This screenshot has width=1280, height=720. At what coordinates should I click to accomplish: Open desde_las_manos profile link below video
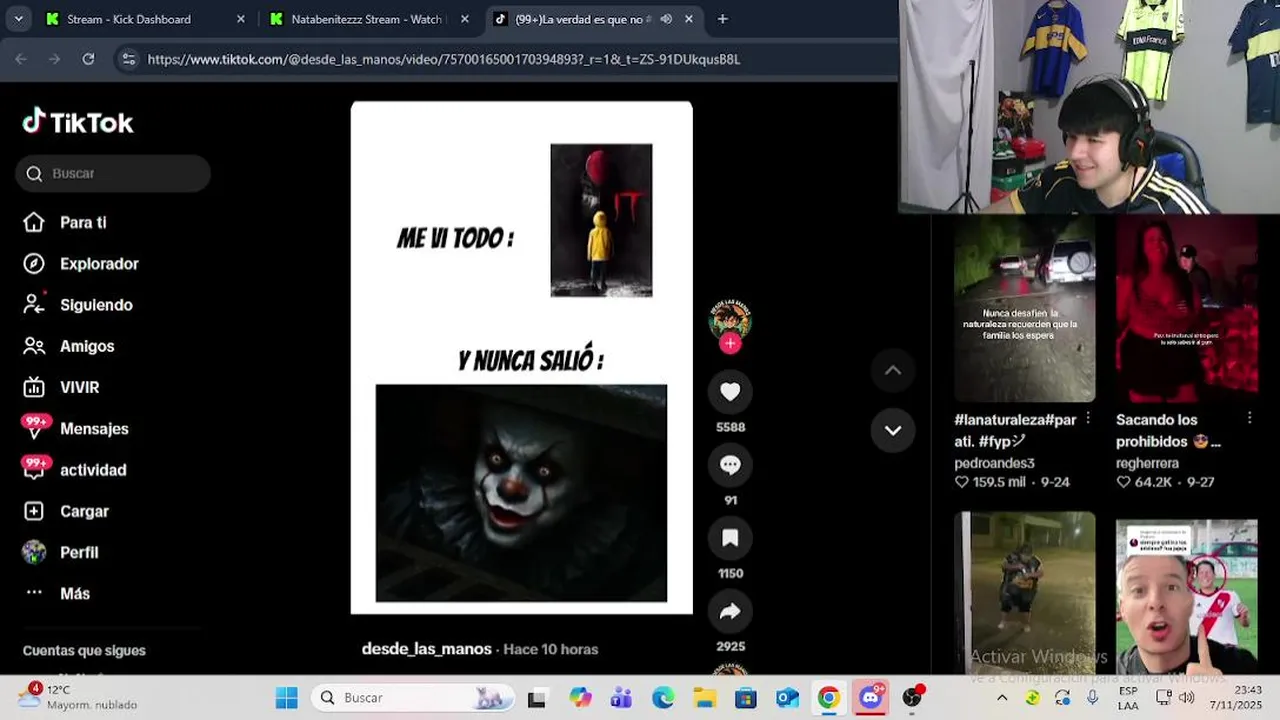pyautogui.click(x=427, y=649)
